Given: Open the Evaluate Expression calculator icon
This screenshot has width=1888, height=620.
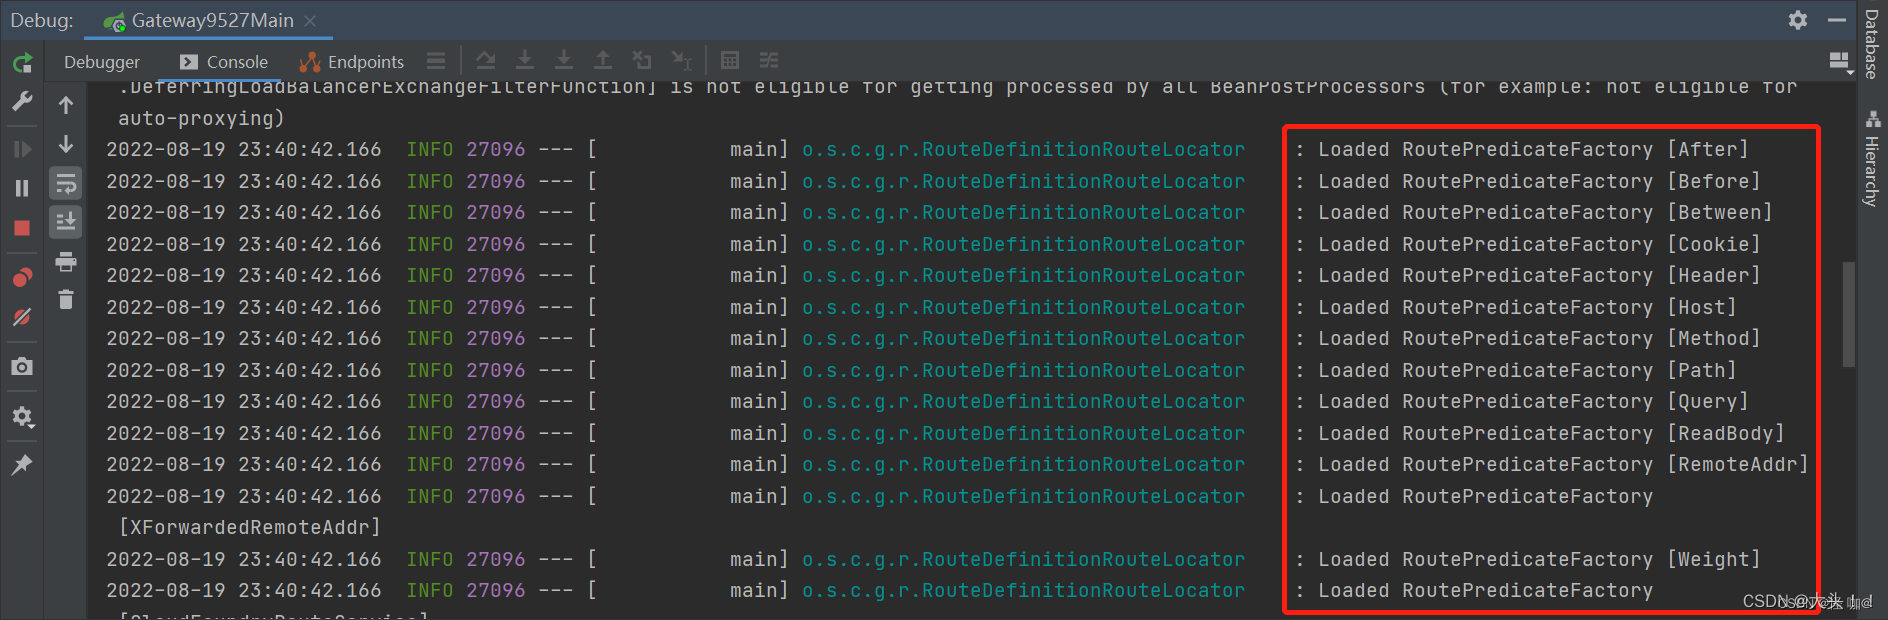Looking at the screenshot, I should [730, 61].
